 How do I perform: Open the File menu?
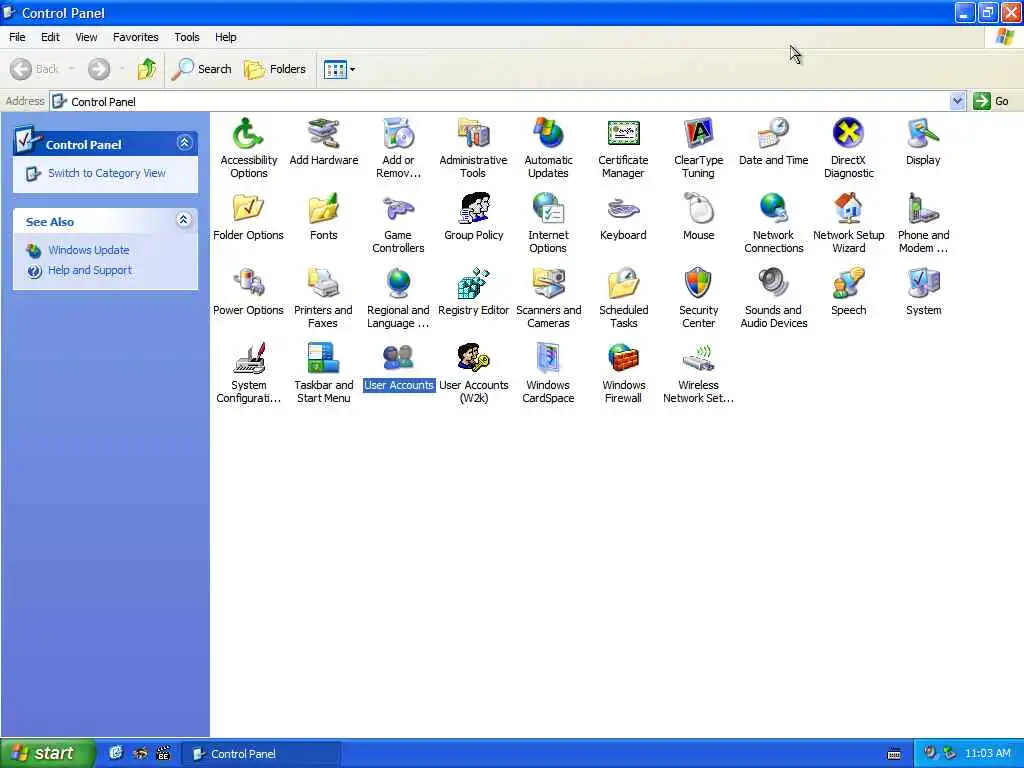coord(18,37)
